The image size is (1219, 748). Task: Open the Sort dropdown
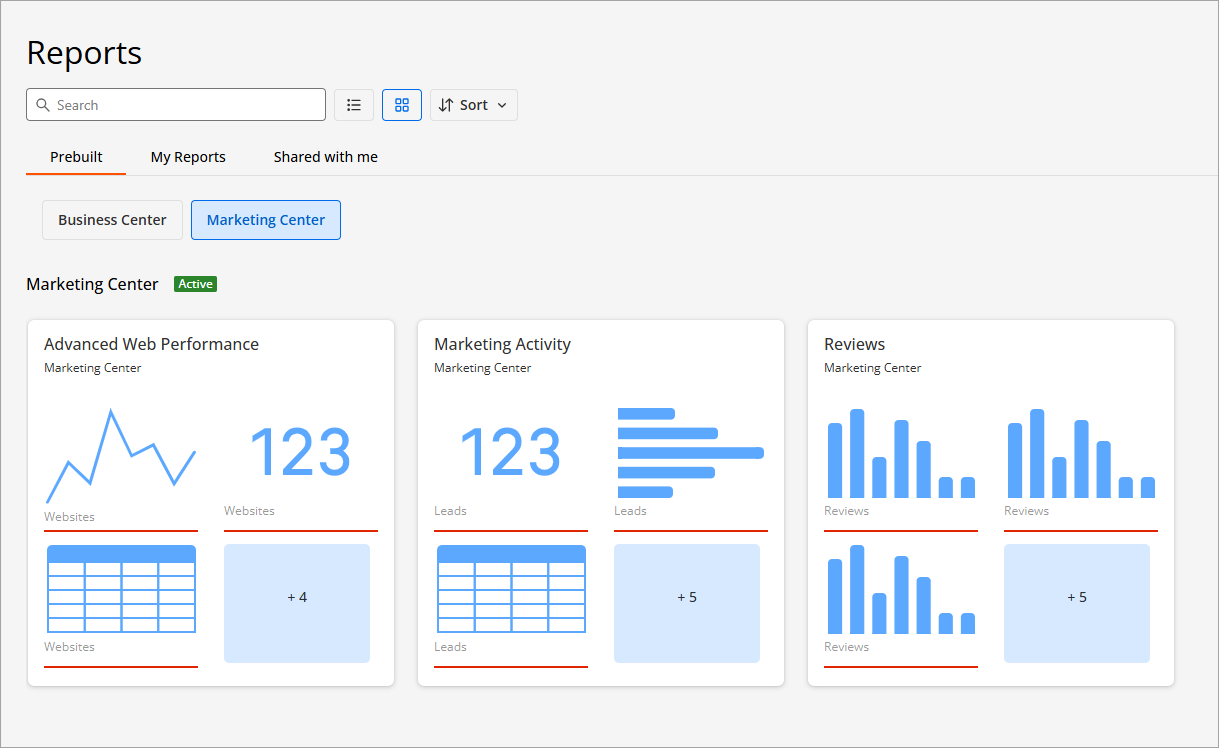coord(473,105)
